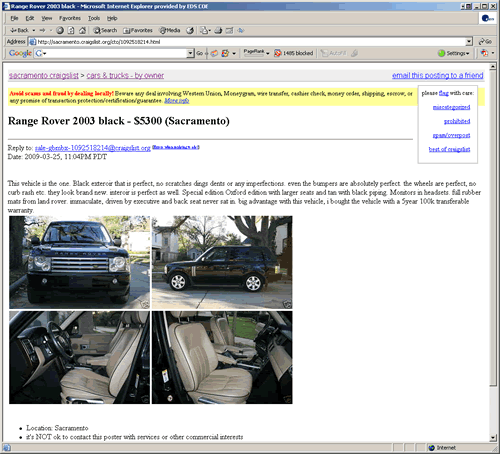The image size is (500, 454).
Task: Click the Go button beside Address bar
Action: click(x=485, y=42)
